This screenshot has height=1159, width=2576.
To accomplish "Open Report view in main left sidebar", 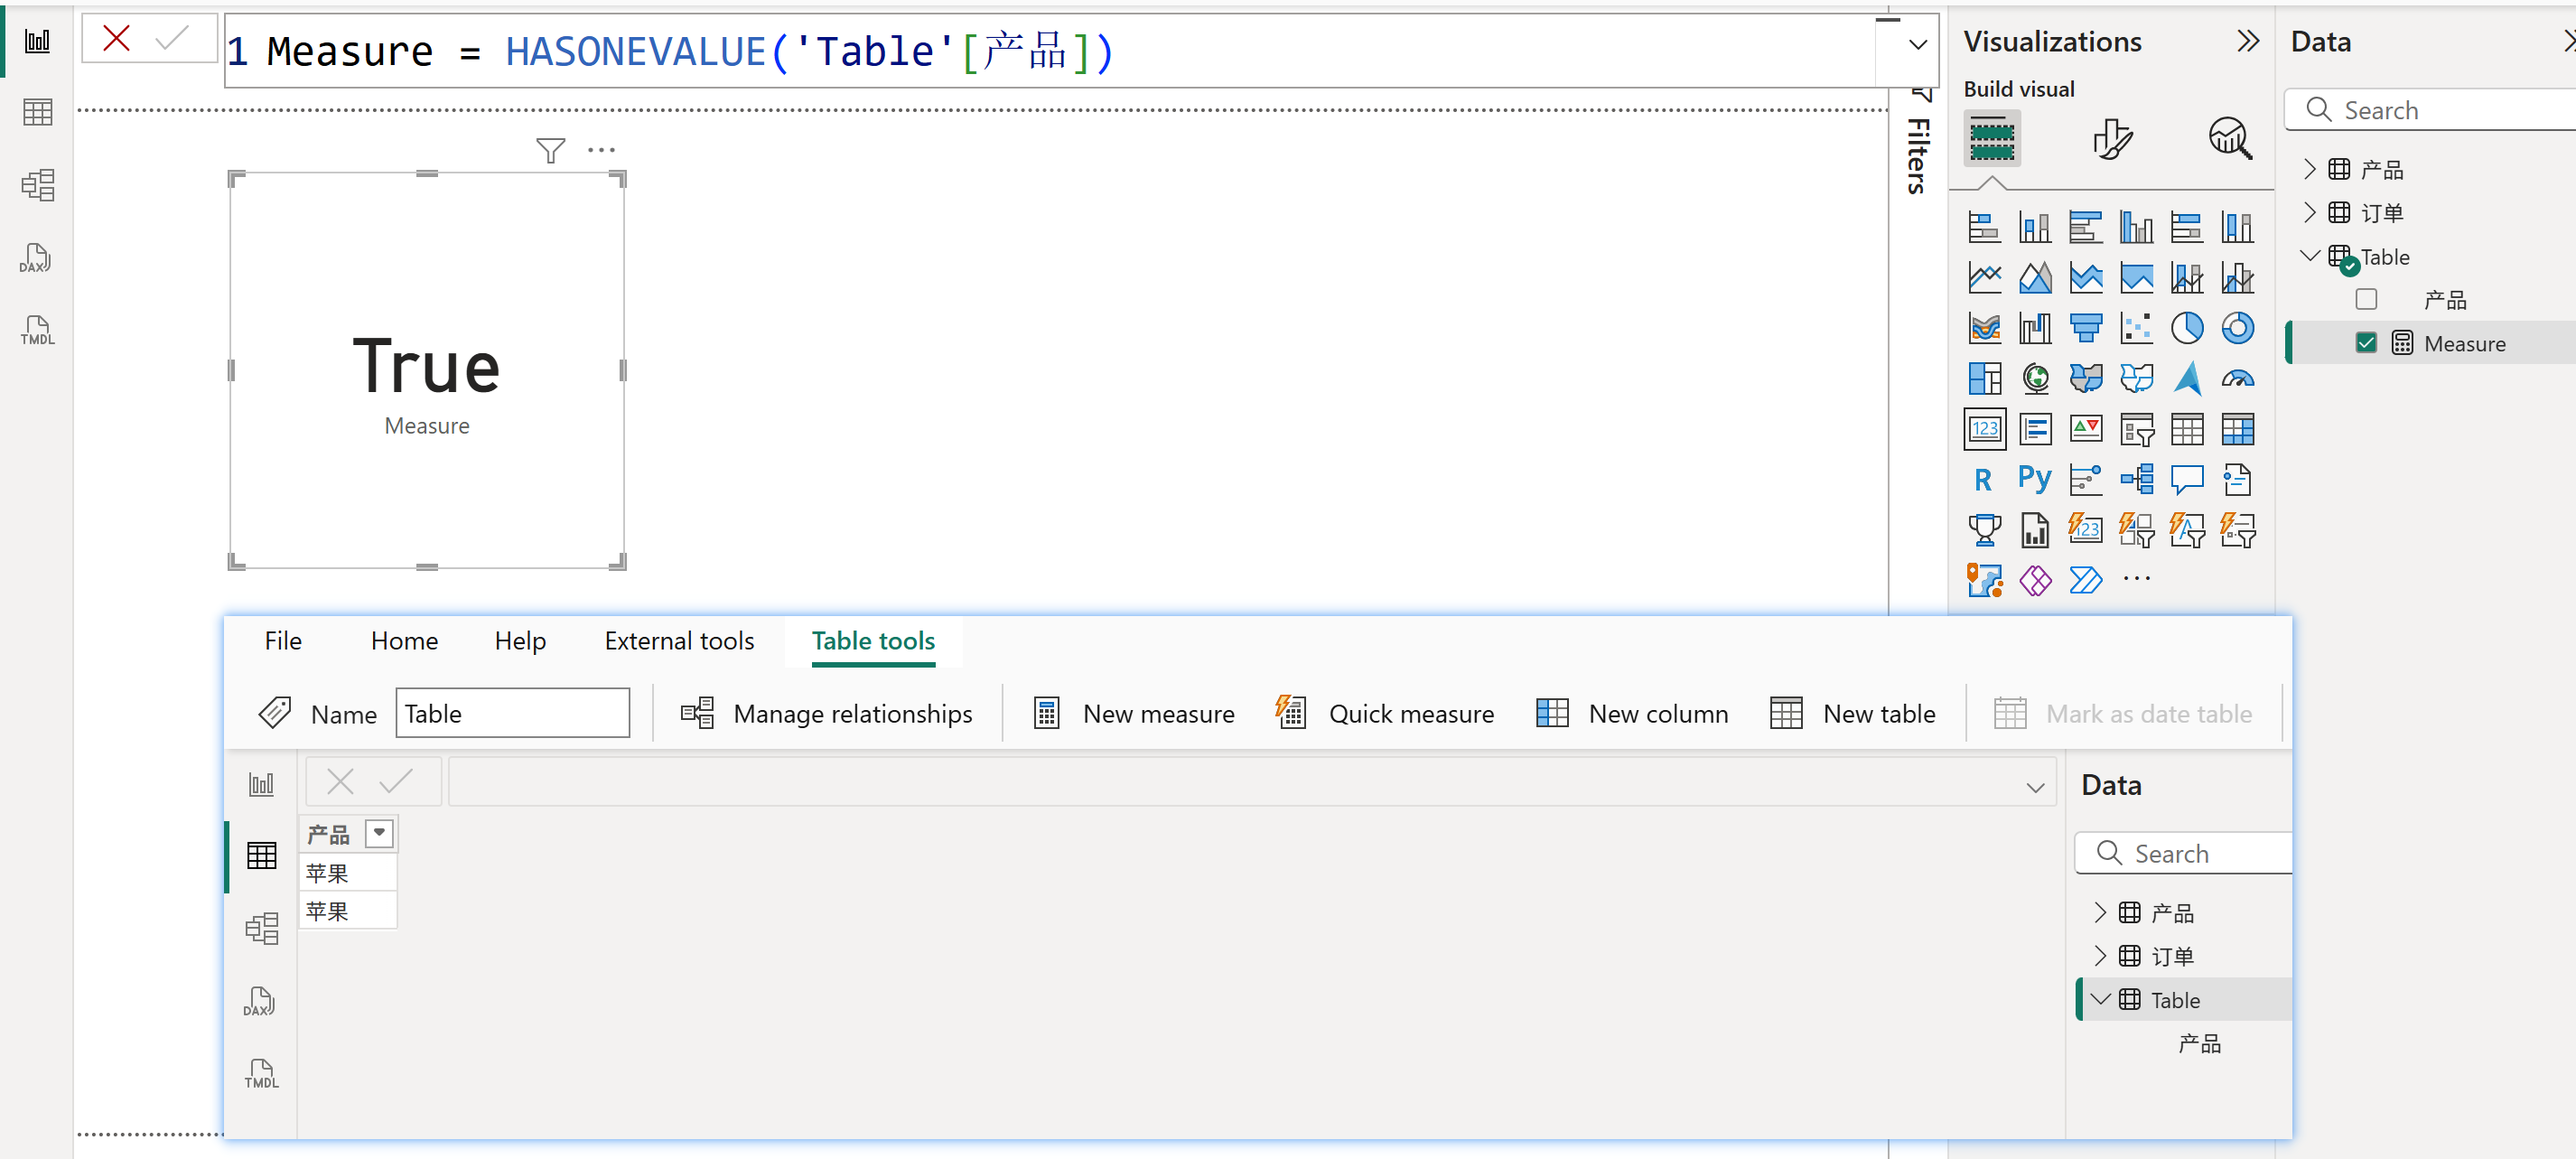I will pos(37,42).
